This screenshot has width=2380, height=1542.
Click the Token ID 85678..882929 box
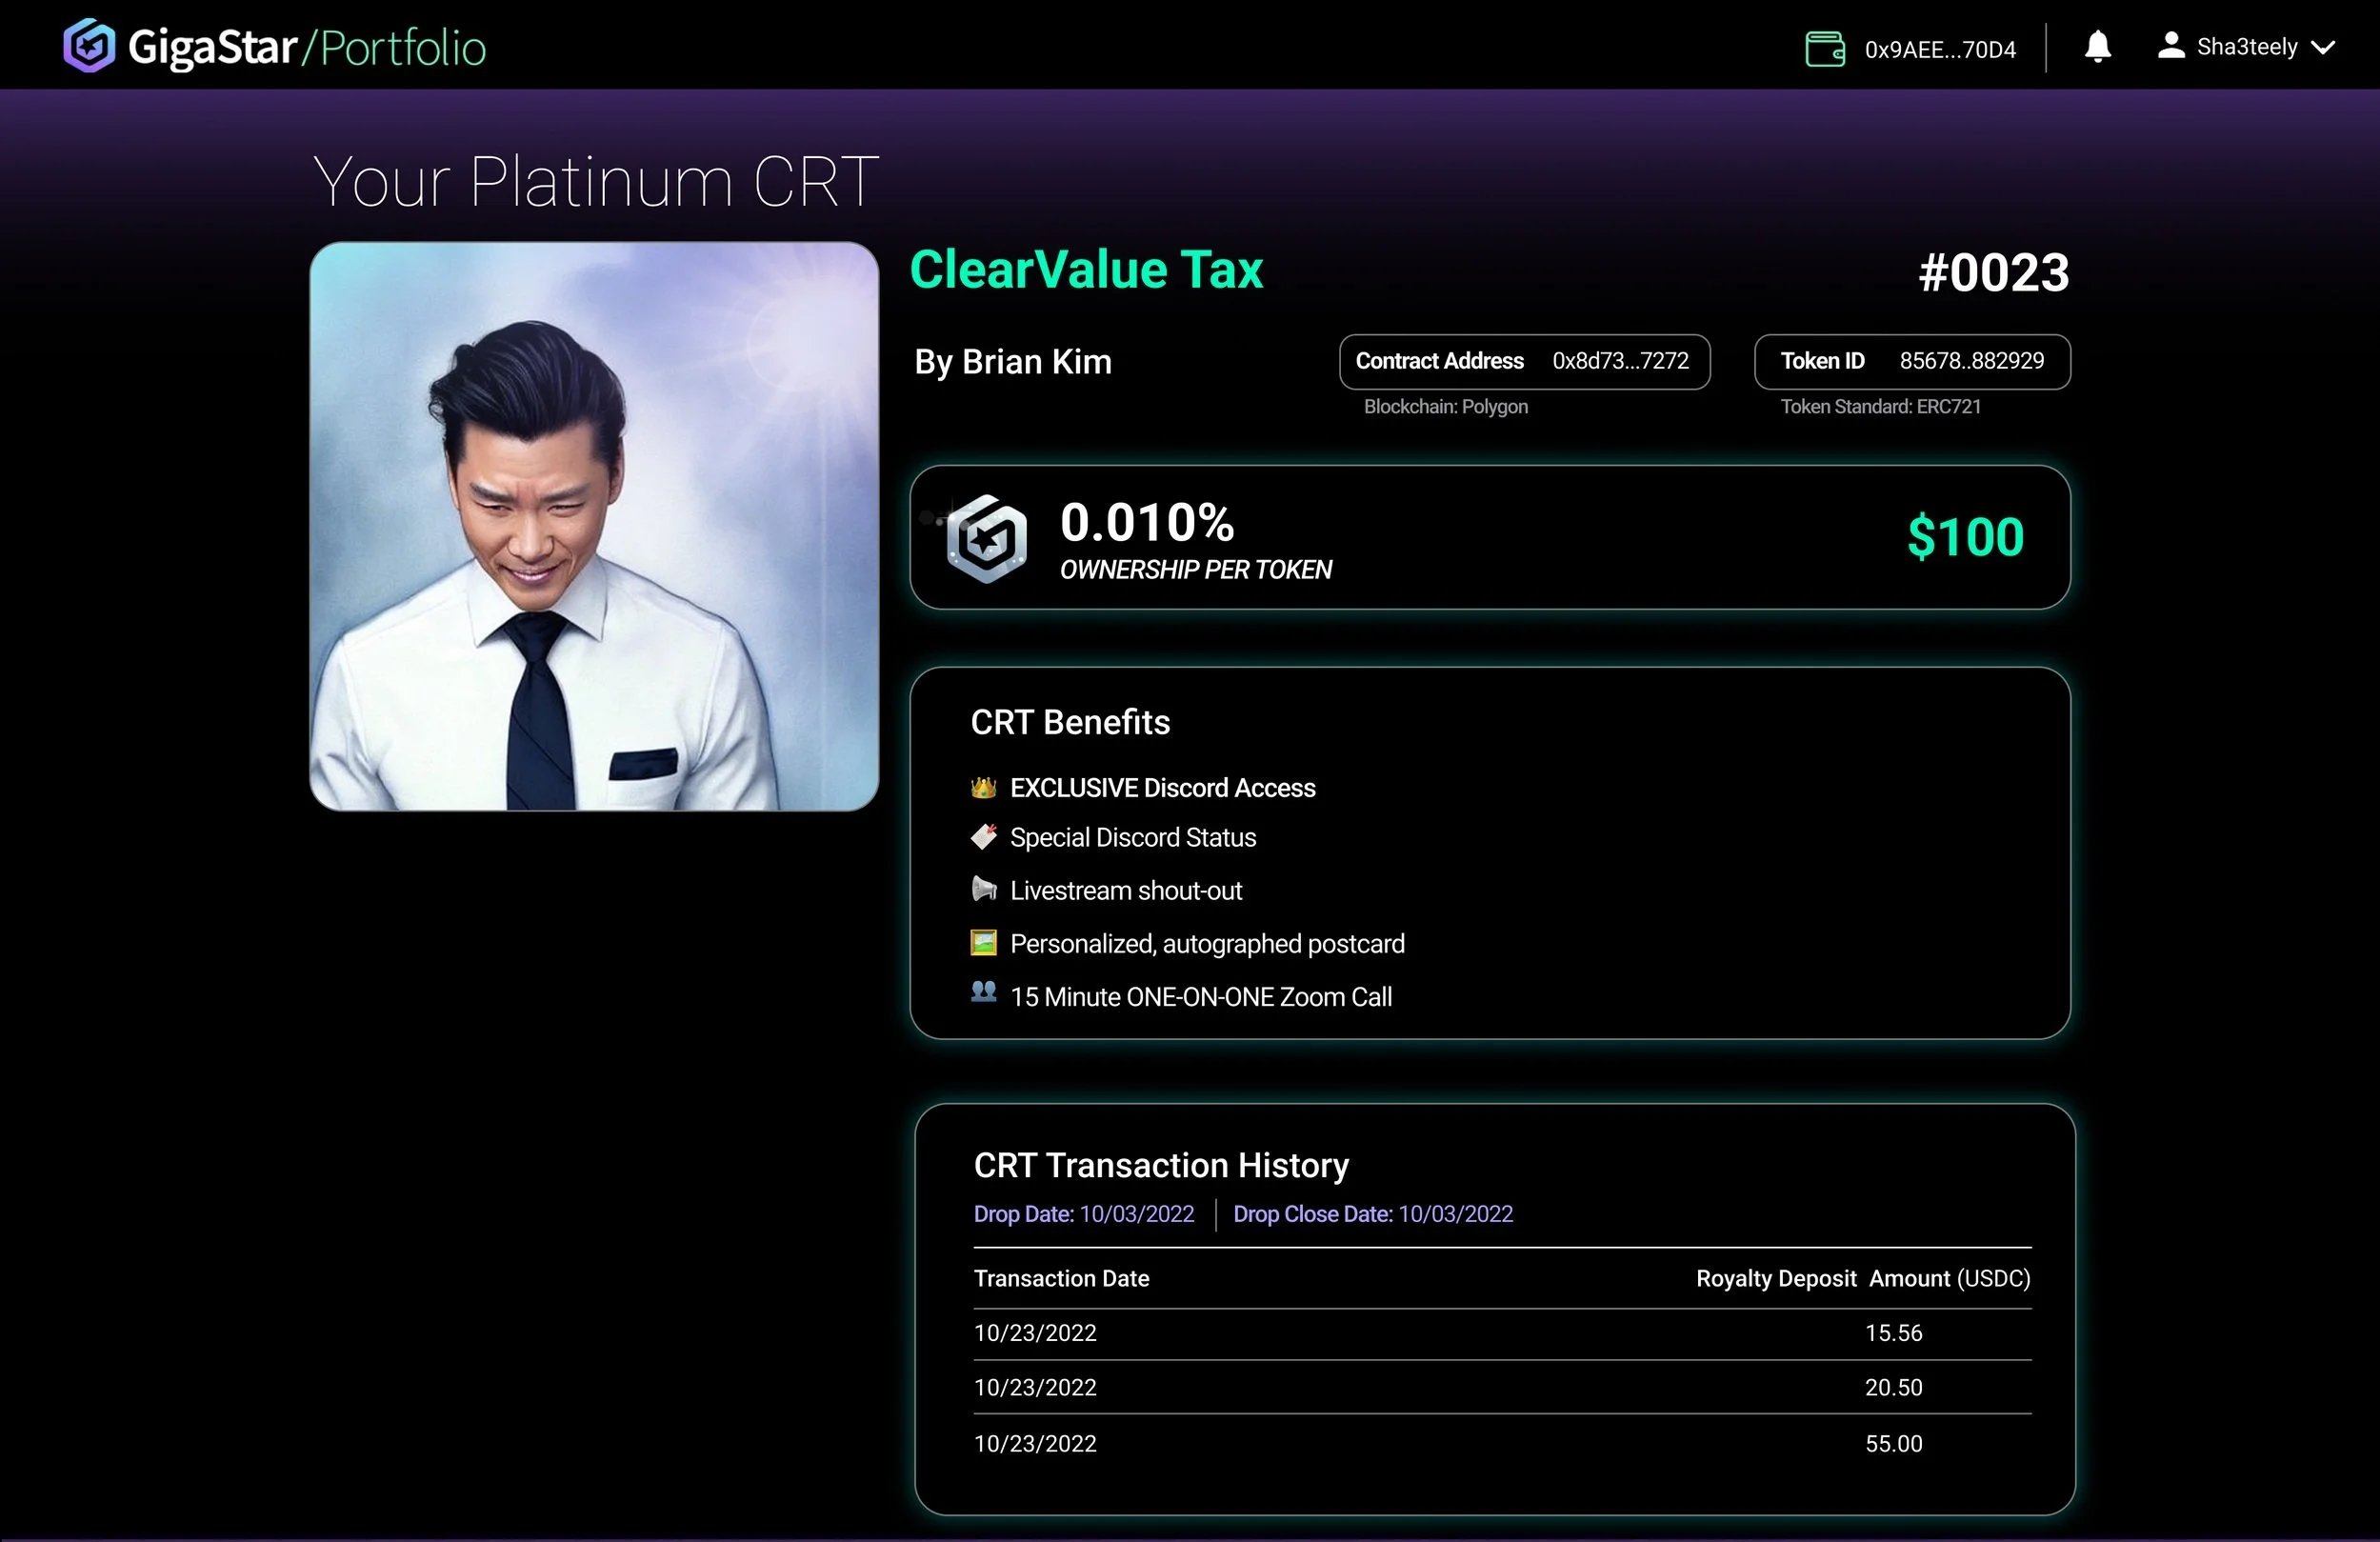[x=1911, y=361]
